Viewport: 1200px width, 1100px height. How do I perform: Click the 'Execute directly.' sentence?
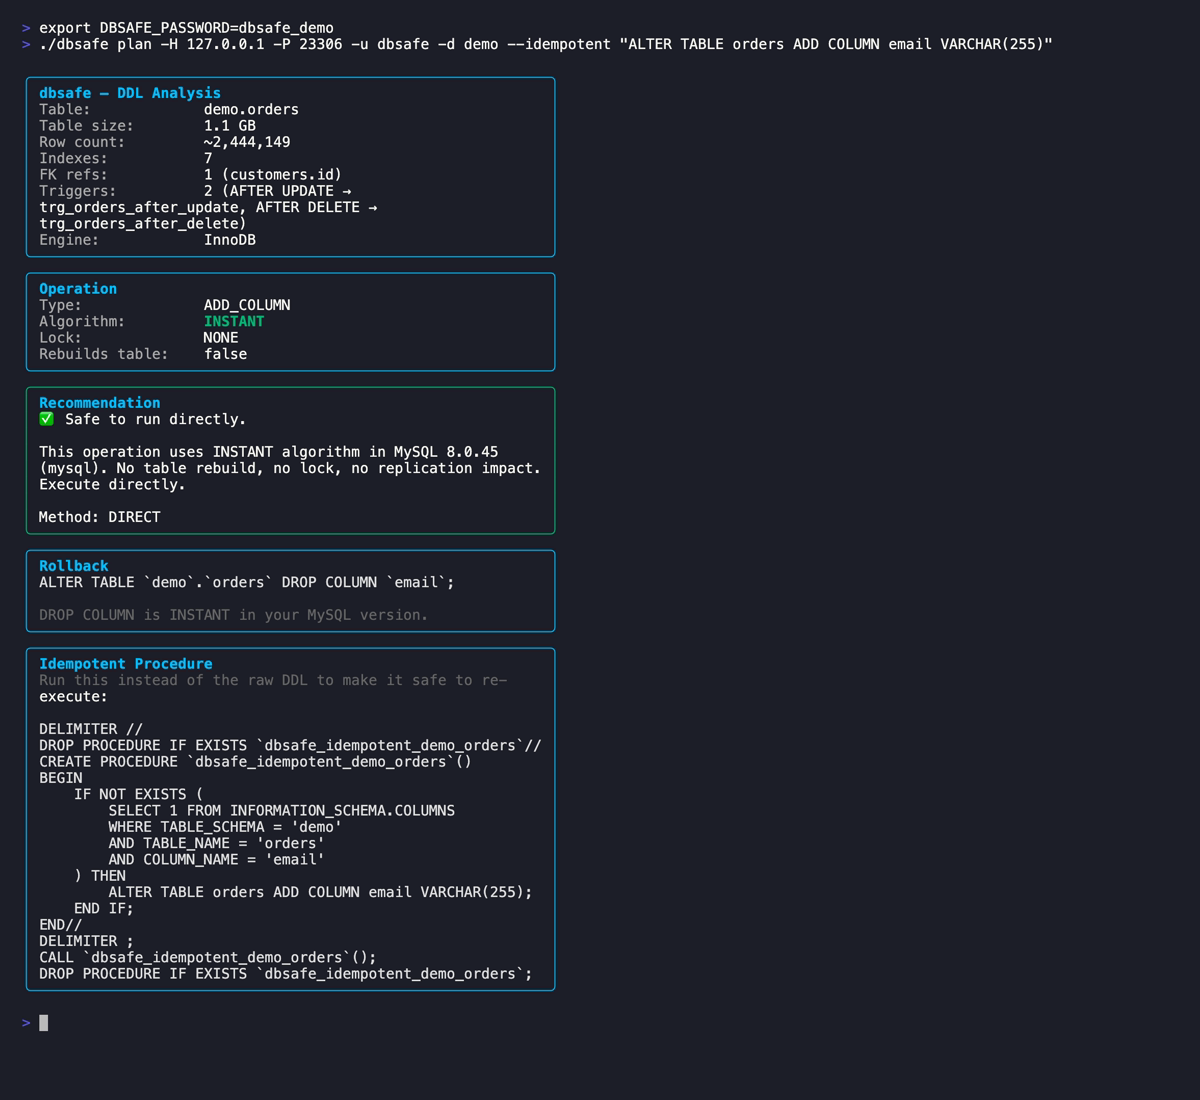pyautogui.click(x=112, y=484)
